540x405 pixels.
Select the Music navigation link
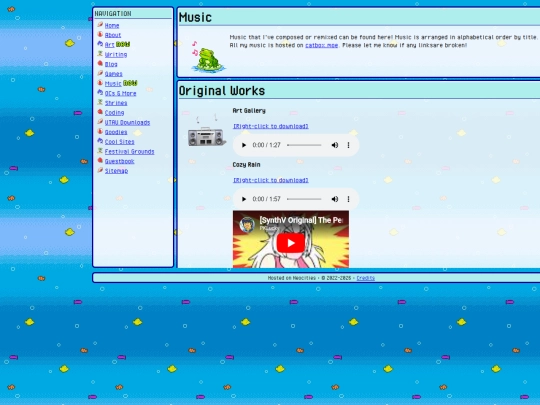pyautogui.click(x=113, y=83)
